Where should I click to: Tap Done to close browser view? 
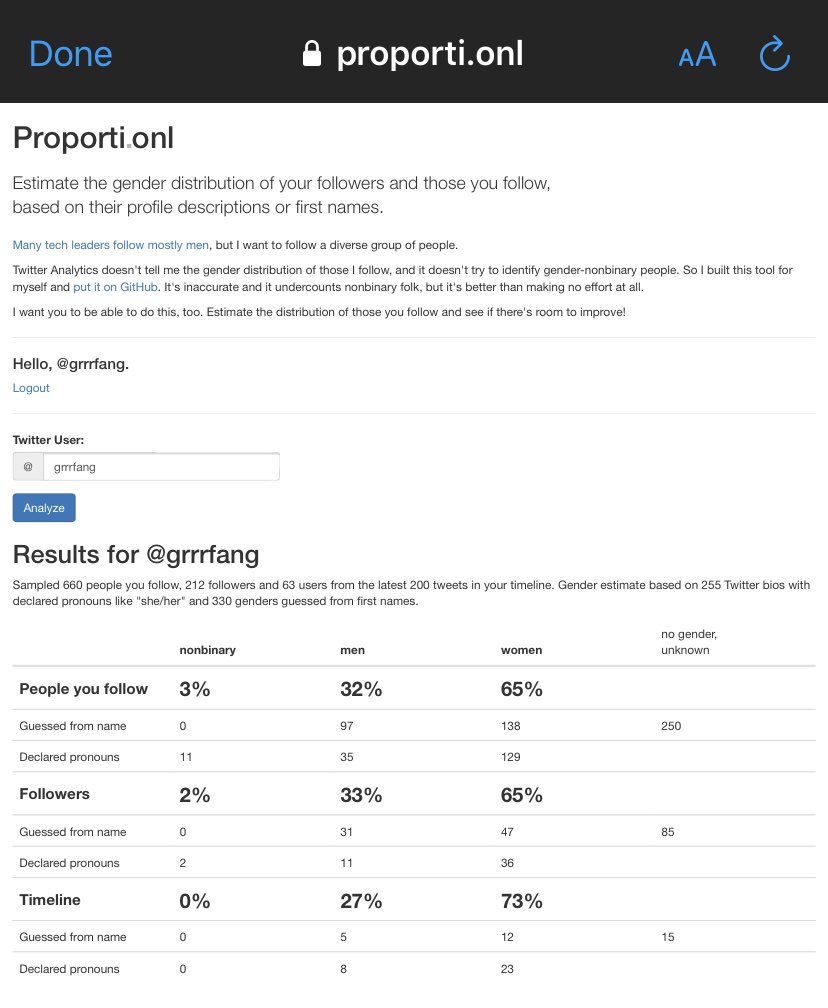click(x=71, y=54)
